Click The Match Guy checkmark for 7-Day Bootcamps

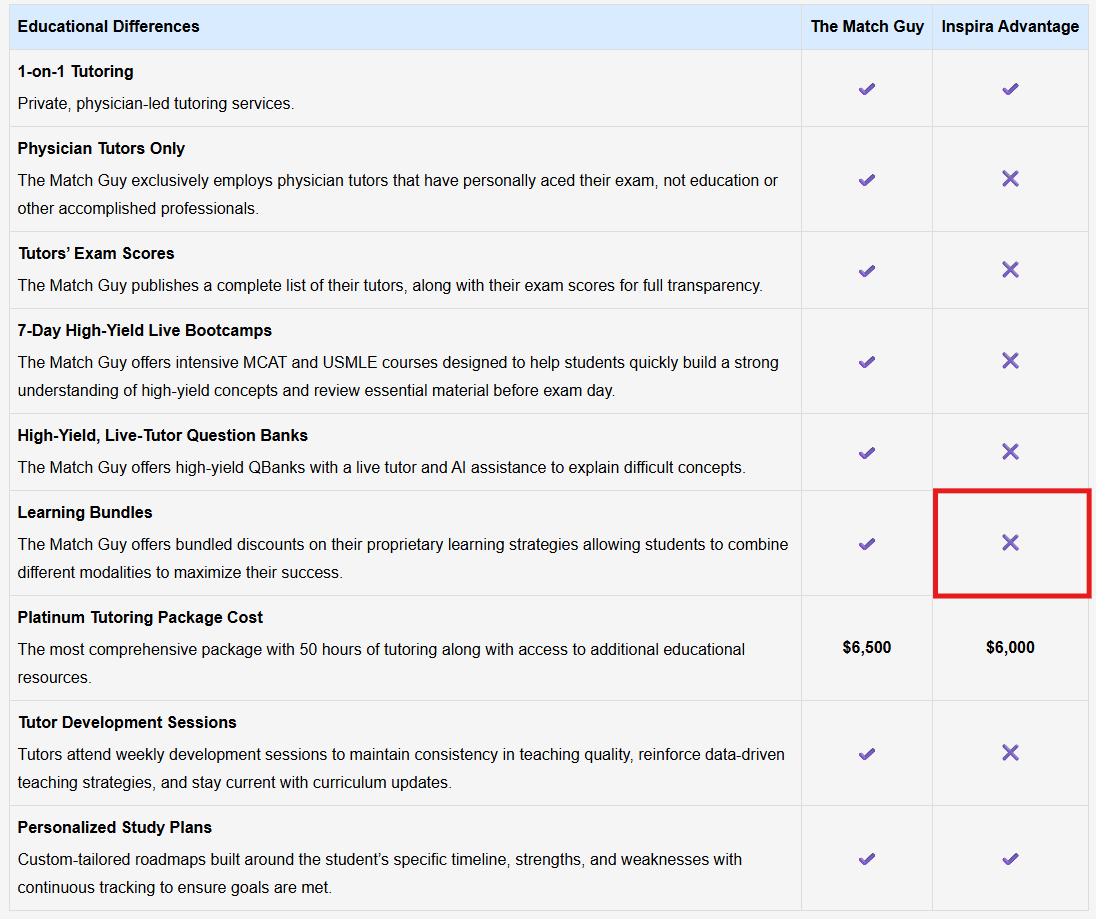point(867,361)
